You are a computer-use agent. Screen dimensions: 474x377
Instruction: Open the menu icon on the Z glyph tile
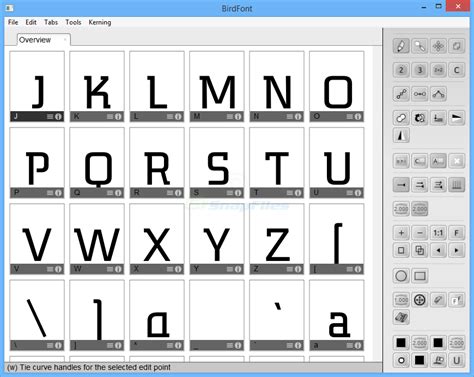pyautogui.click(x=290, y=269)
